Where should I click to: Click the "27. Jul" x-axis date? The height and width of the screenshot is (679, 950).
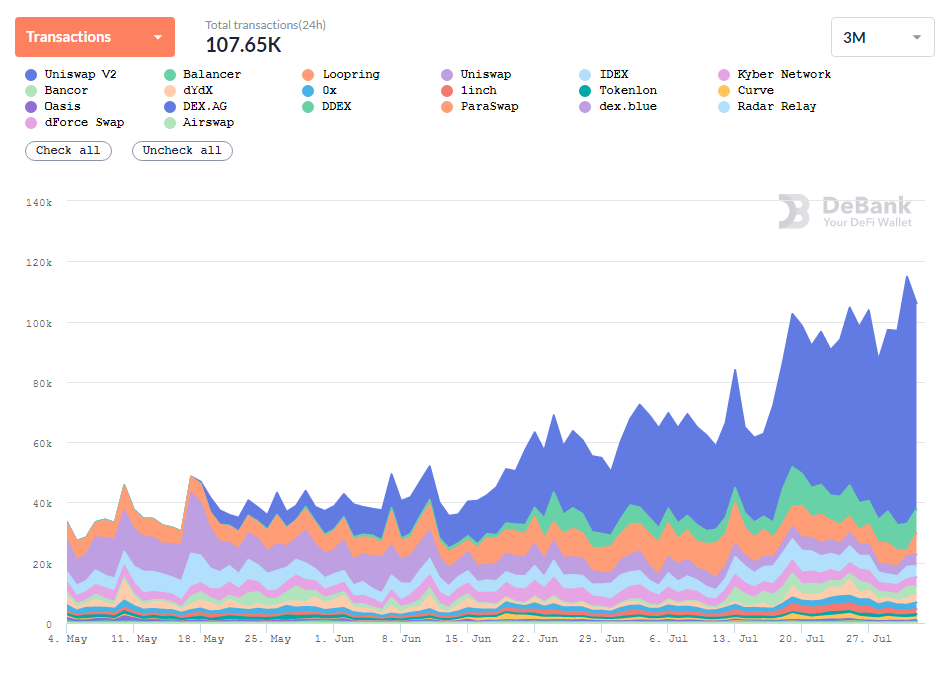click(869, 638)
